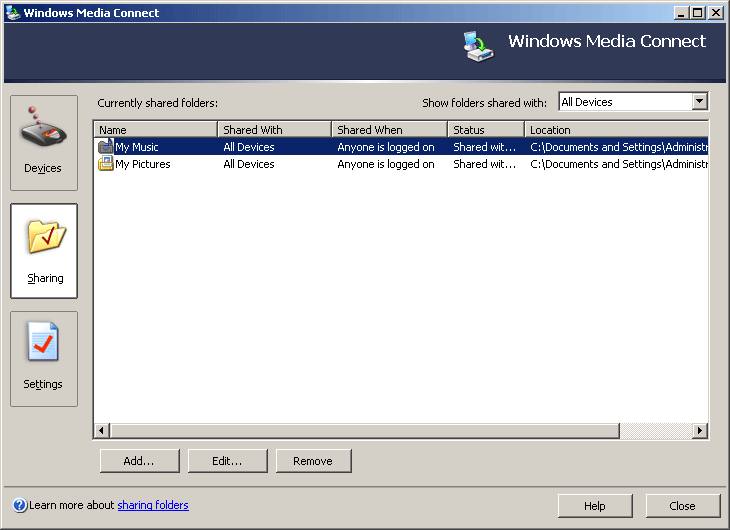Viewport: 730px width, 530px height.
Task: Minimize the Windows Media Connect window
Action: click(681, 13)
